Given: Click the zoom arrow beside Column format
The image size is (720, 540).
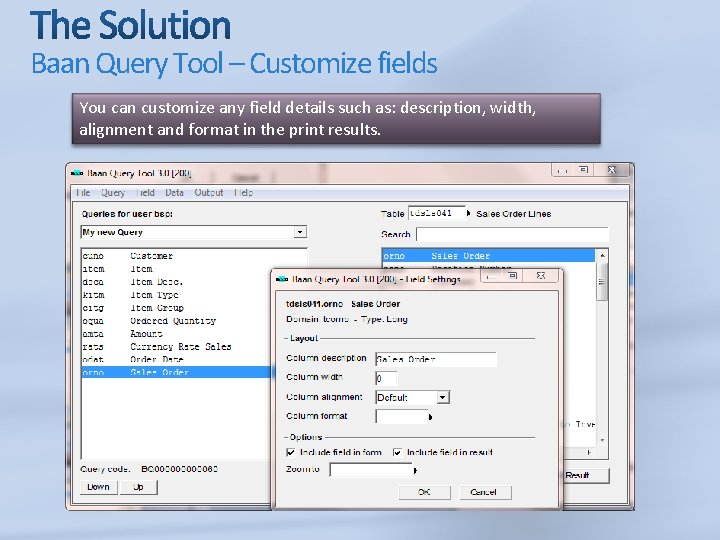Looking at the screenshot, I should [x=431, y=417].
